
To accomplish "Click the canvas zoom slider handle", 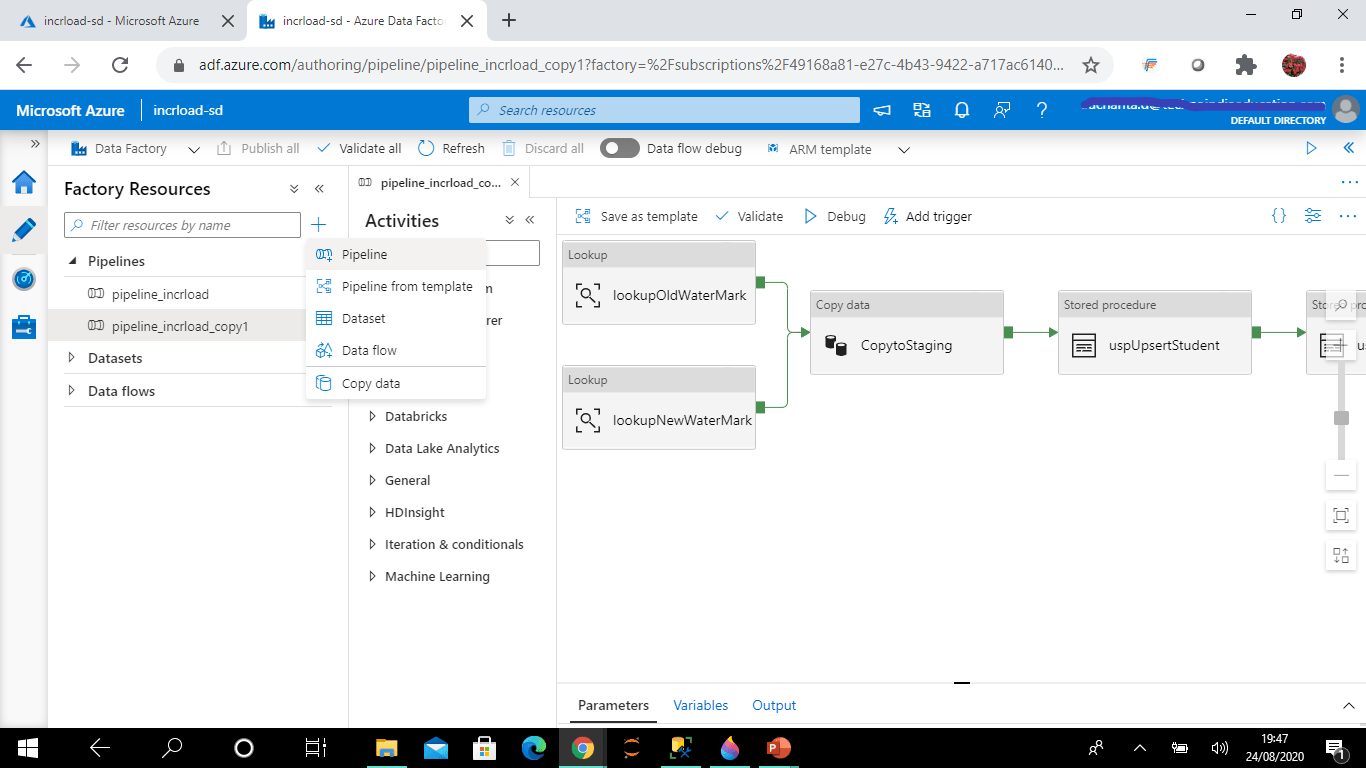I will 1341,418.
